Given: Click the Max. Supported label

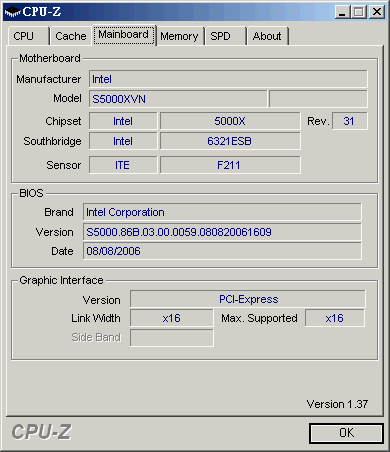Looking at the screenshot, I should point(259,318).
